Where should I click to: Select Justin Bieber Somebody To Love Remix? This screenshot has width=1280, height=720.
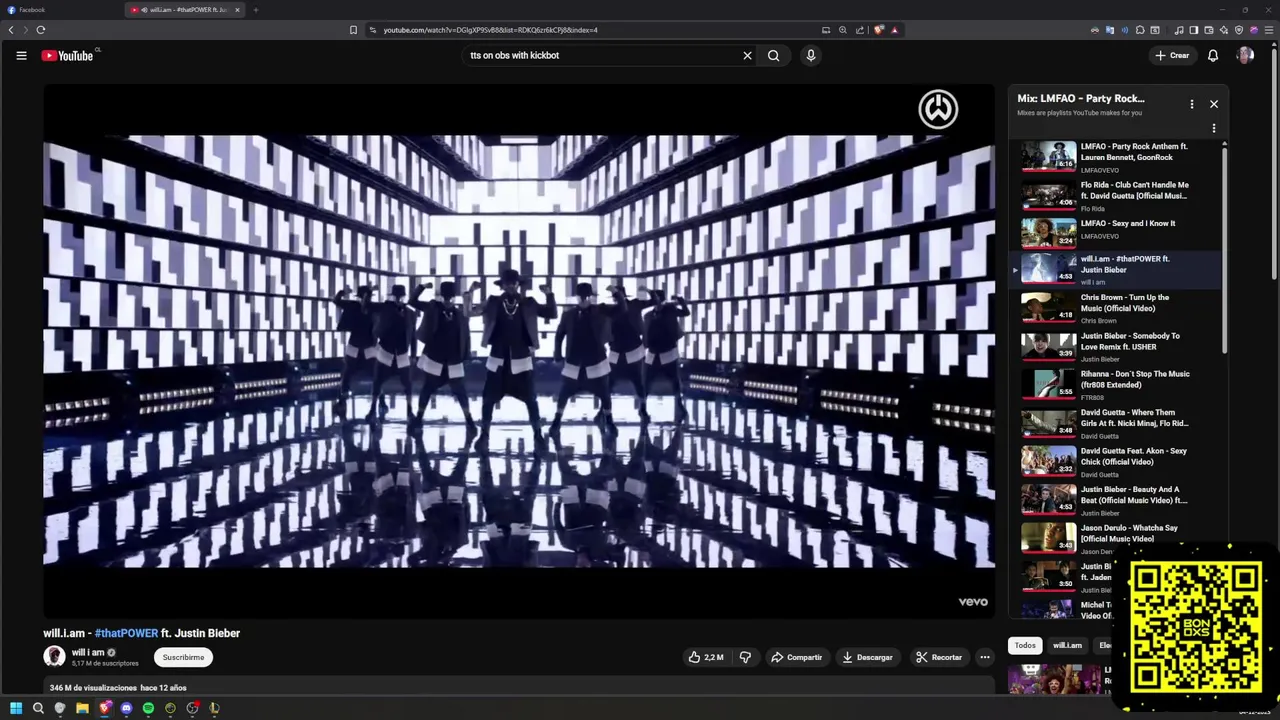click(x=1115, y=346)
